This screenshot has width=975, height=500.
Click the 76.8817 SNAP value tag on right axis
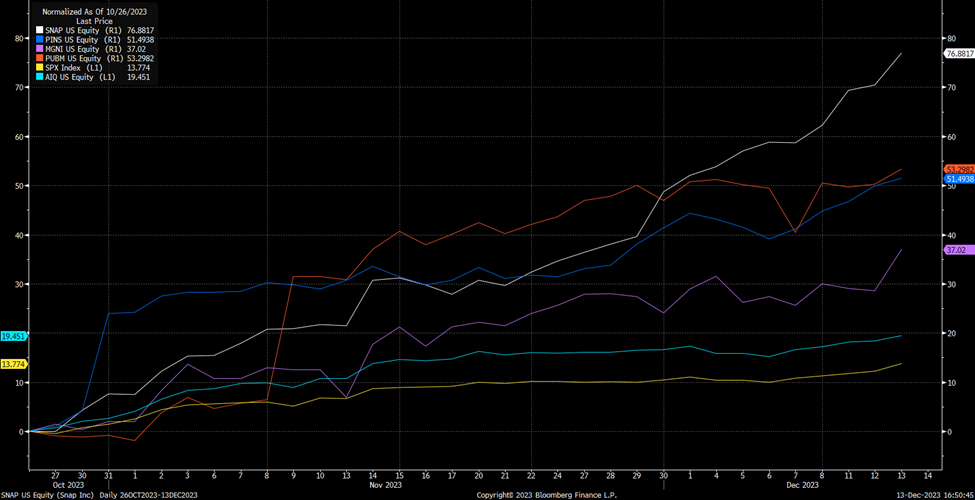pyautogui.click(x=959, y=54)
